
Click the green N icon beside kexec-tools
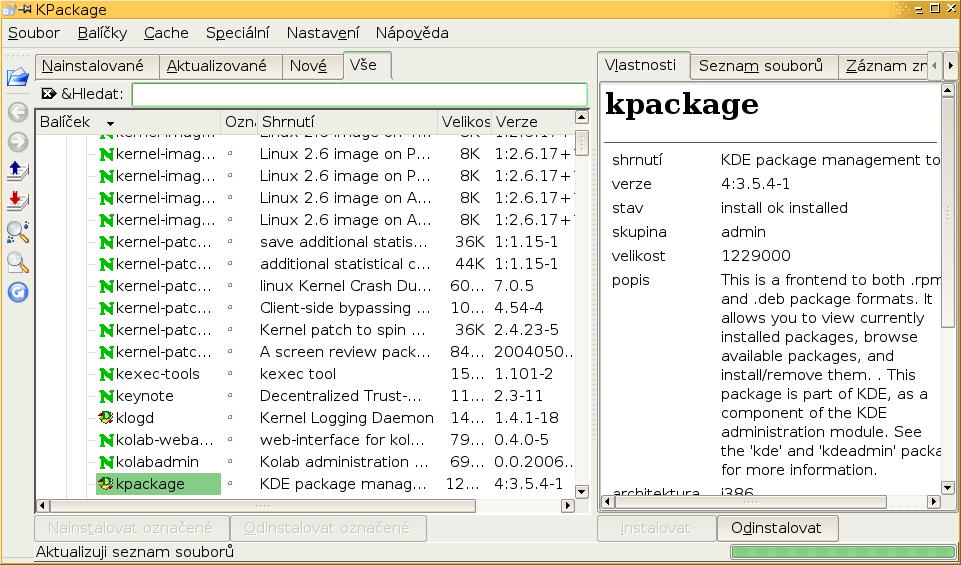pyautogui.click(x=106, y=374)
